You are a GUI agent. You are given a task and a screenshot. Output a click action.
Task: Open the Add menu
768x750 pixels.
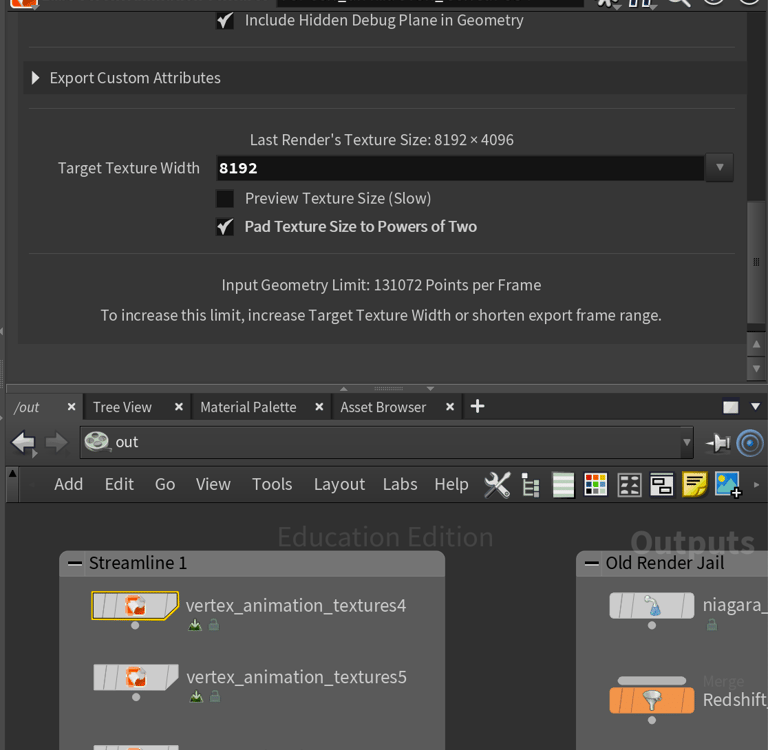click(69, 484)
